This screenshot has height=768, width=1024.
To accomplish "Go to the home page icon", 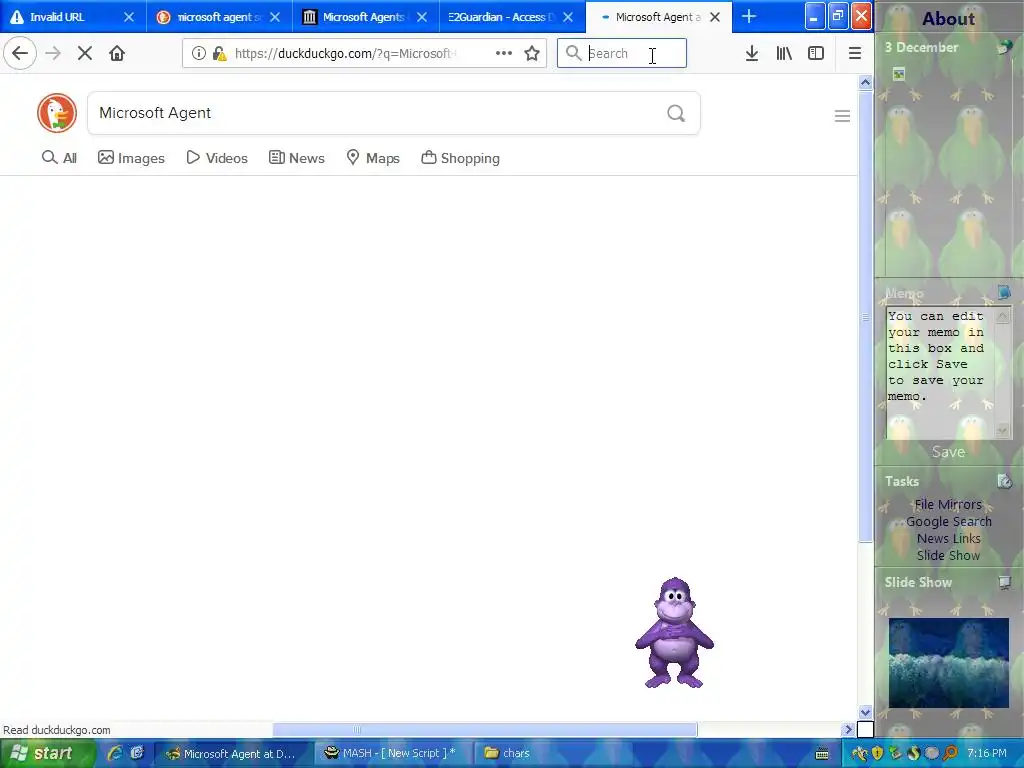I will pyautogui.click(x=117, y=53).
